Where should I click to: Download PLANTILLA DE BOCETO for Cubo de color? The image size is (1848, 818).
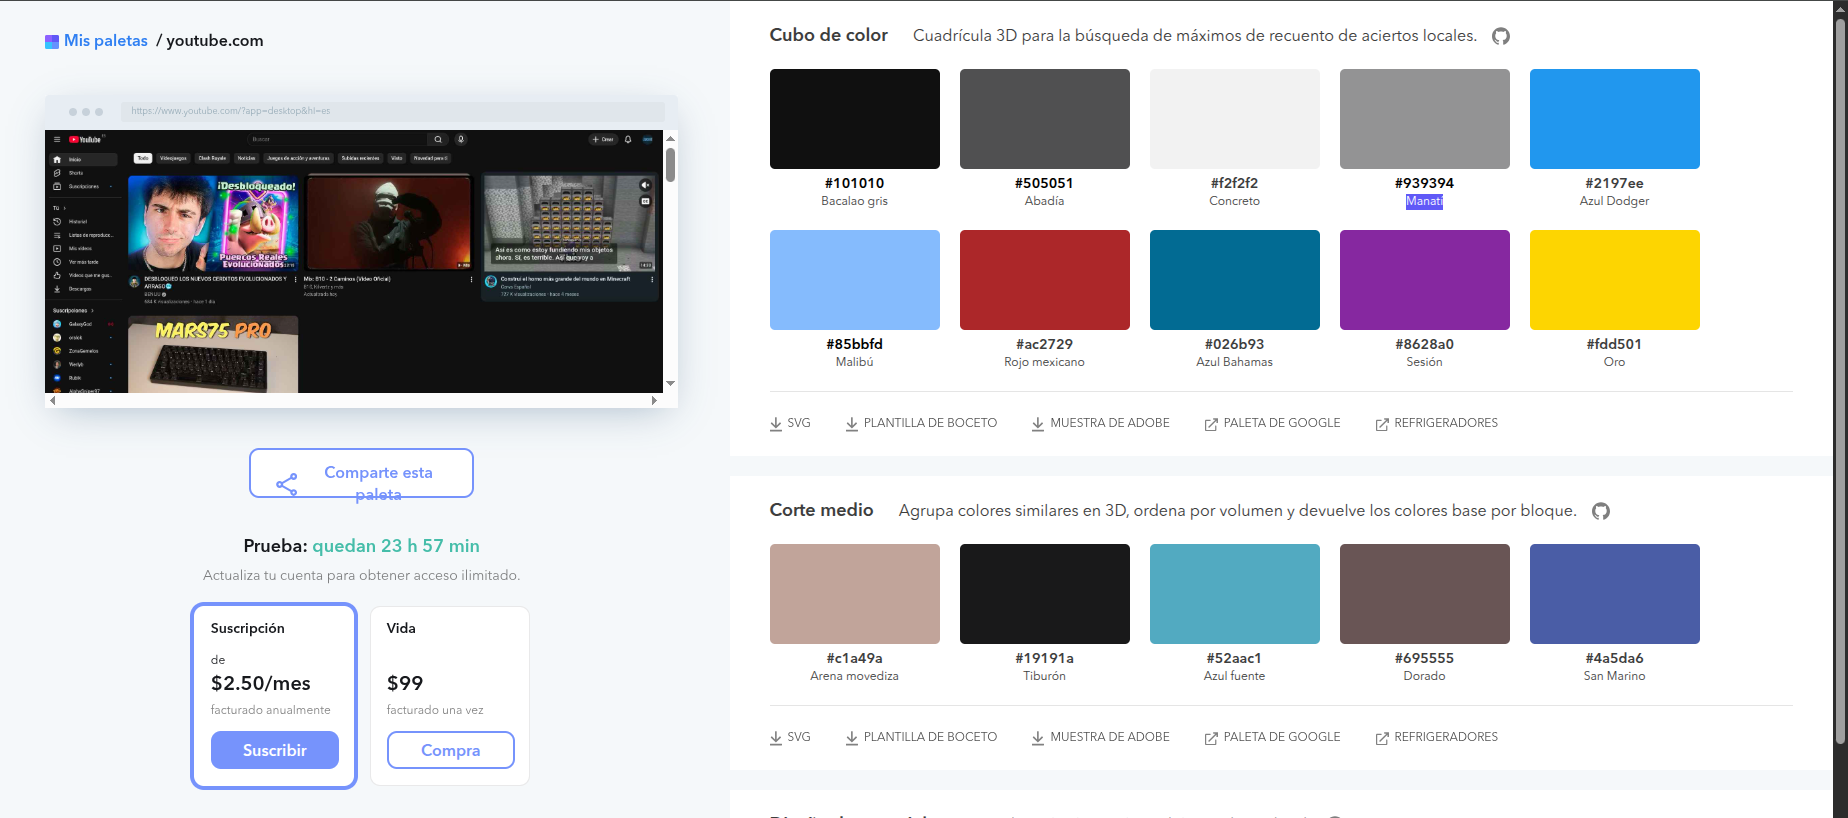point(921,423)
